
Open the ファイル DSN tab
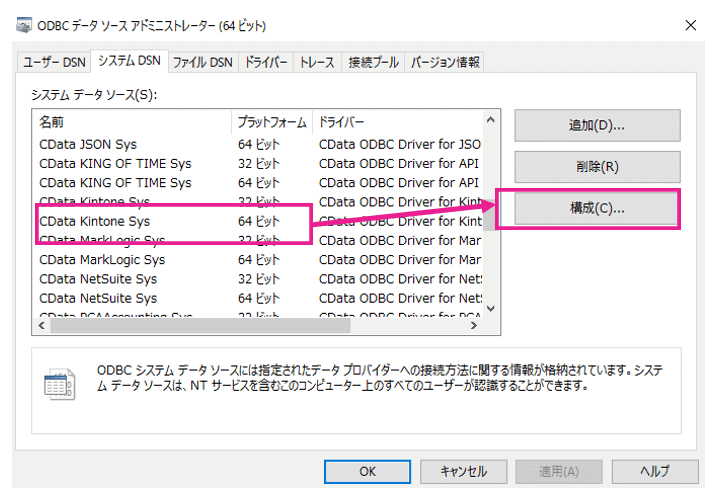pyautogui.click(x=203, y=62)
